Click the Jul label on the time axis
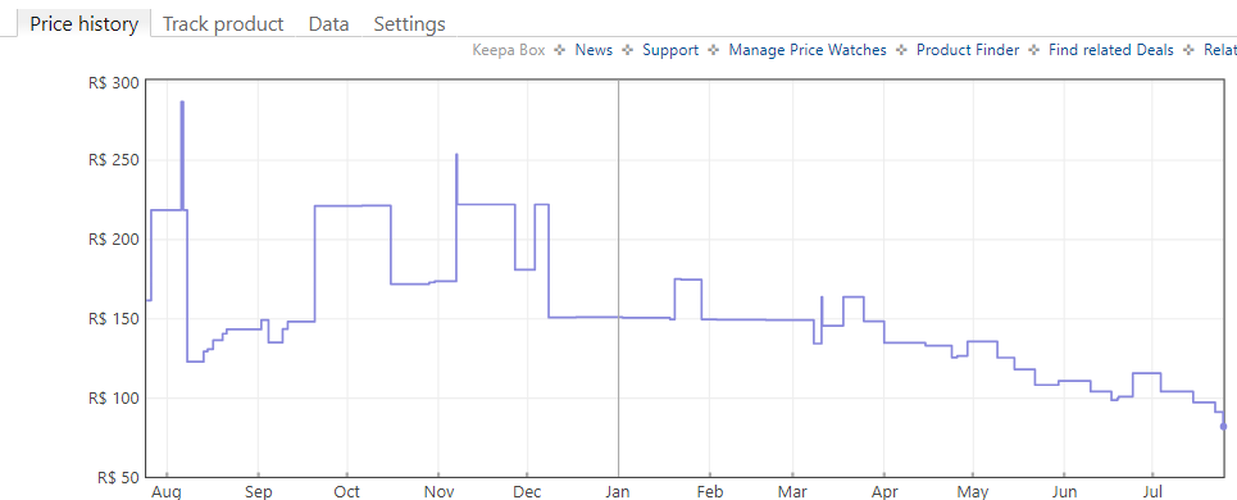The image size is (1237, 500). 1152,492
